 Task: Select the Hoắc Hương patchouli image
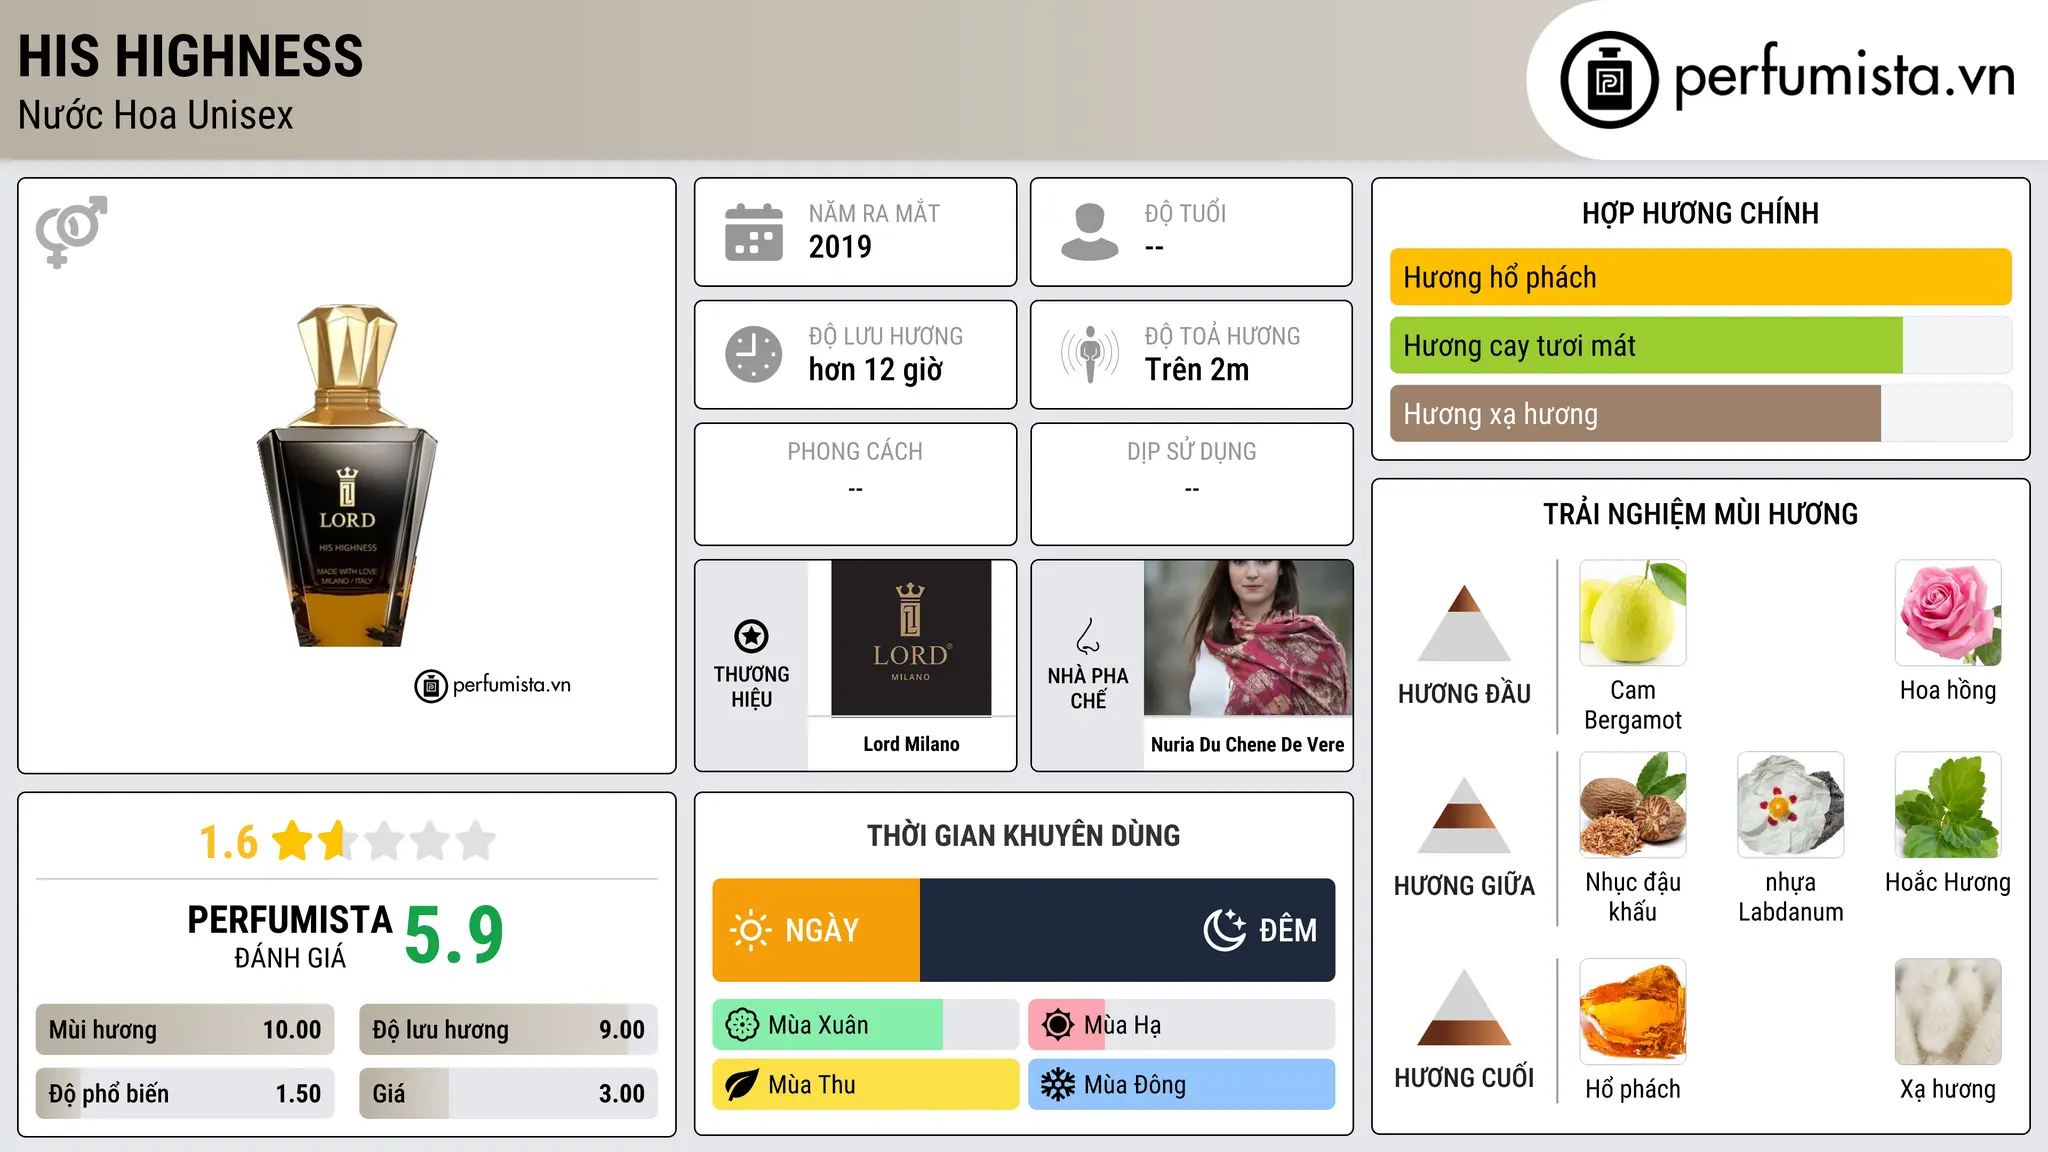[x=1948, y=805]
